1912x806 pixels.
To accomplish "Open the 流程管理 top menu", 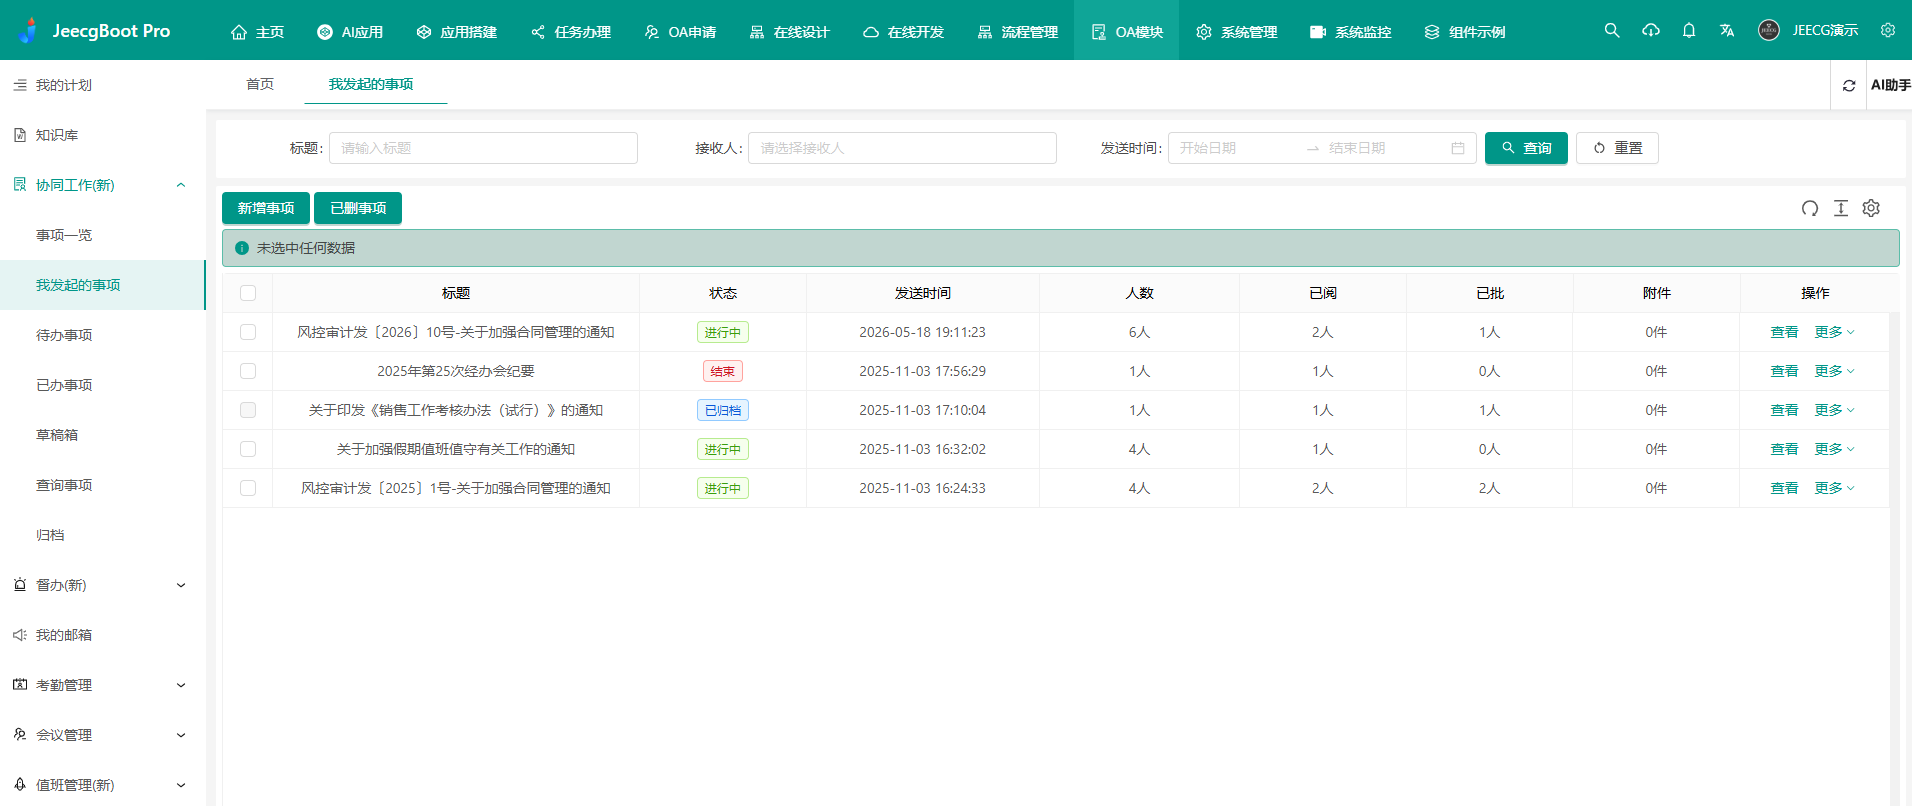I will tap(1017, 31).
